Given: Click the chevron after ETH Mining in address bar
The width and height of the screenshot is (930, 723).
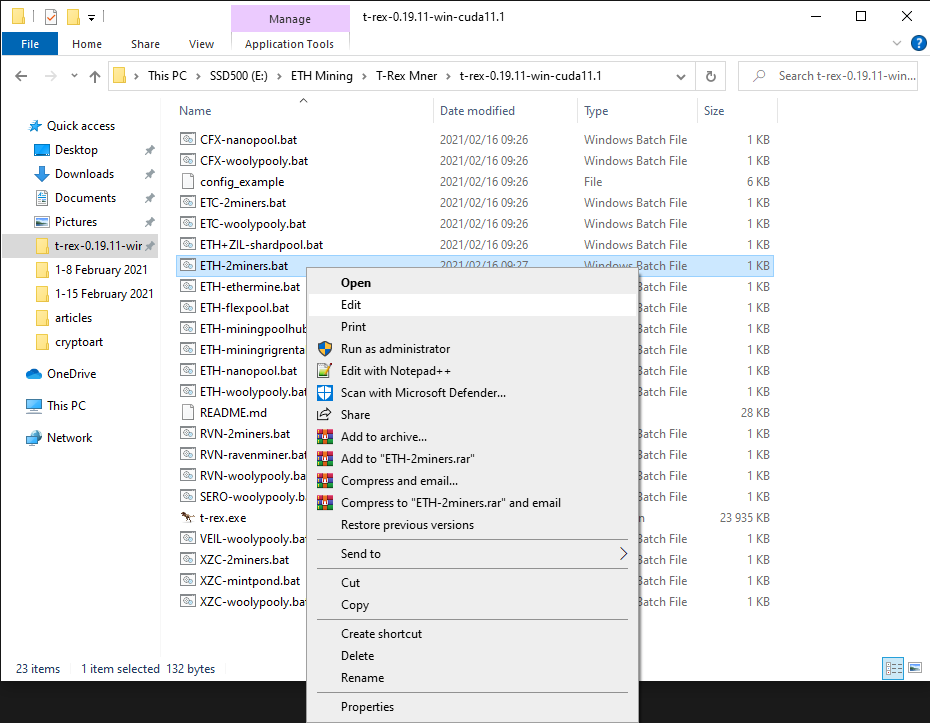Looking at the screenshot, I should [364, 76].
